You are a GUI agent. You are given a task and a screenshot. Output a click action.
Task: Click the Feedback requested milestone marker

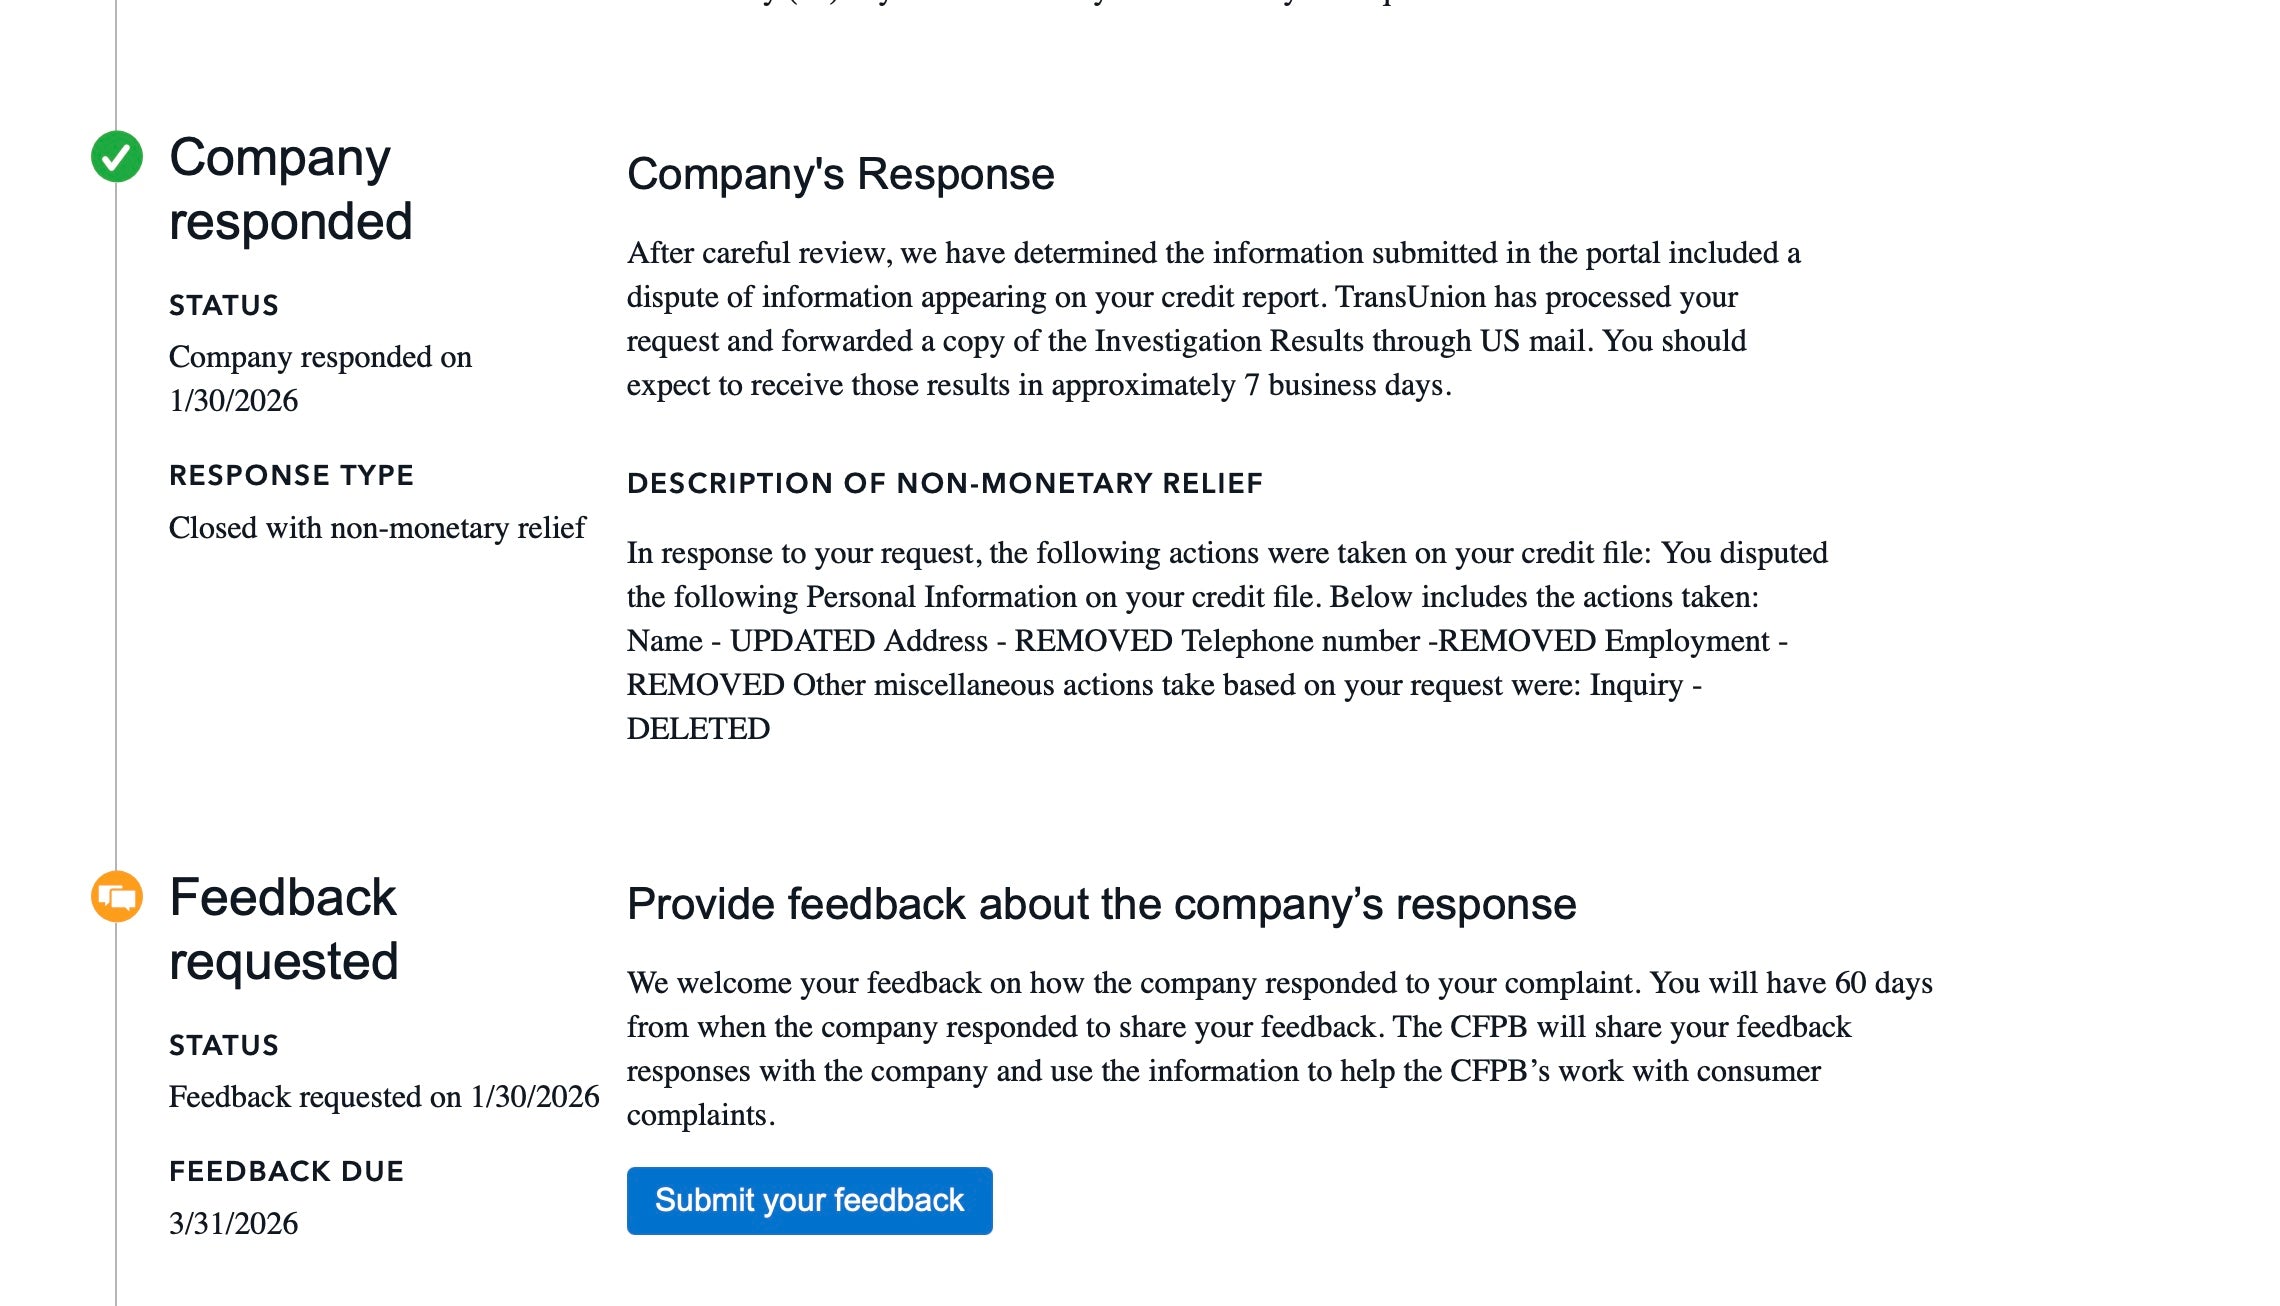pyautogui.click(x=117, y=898)
